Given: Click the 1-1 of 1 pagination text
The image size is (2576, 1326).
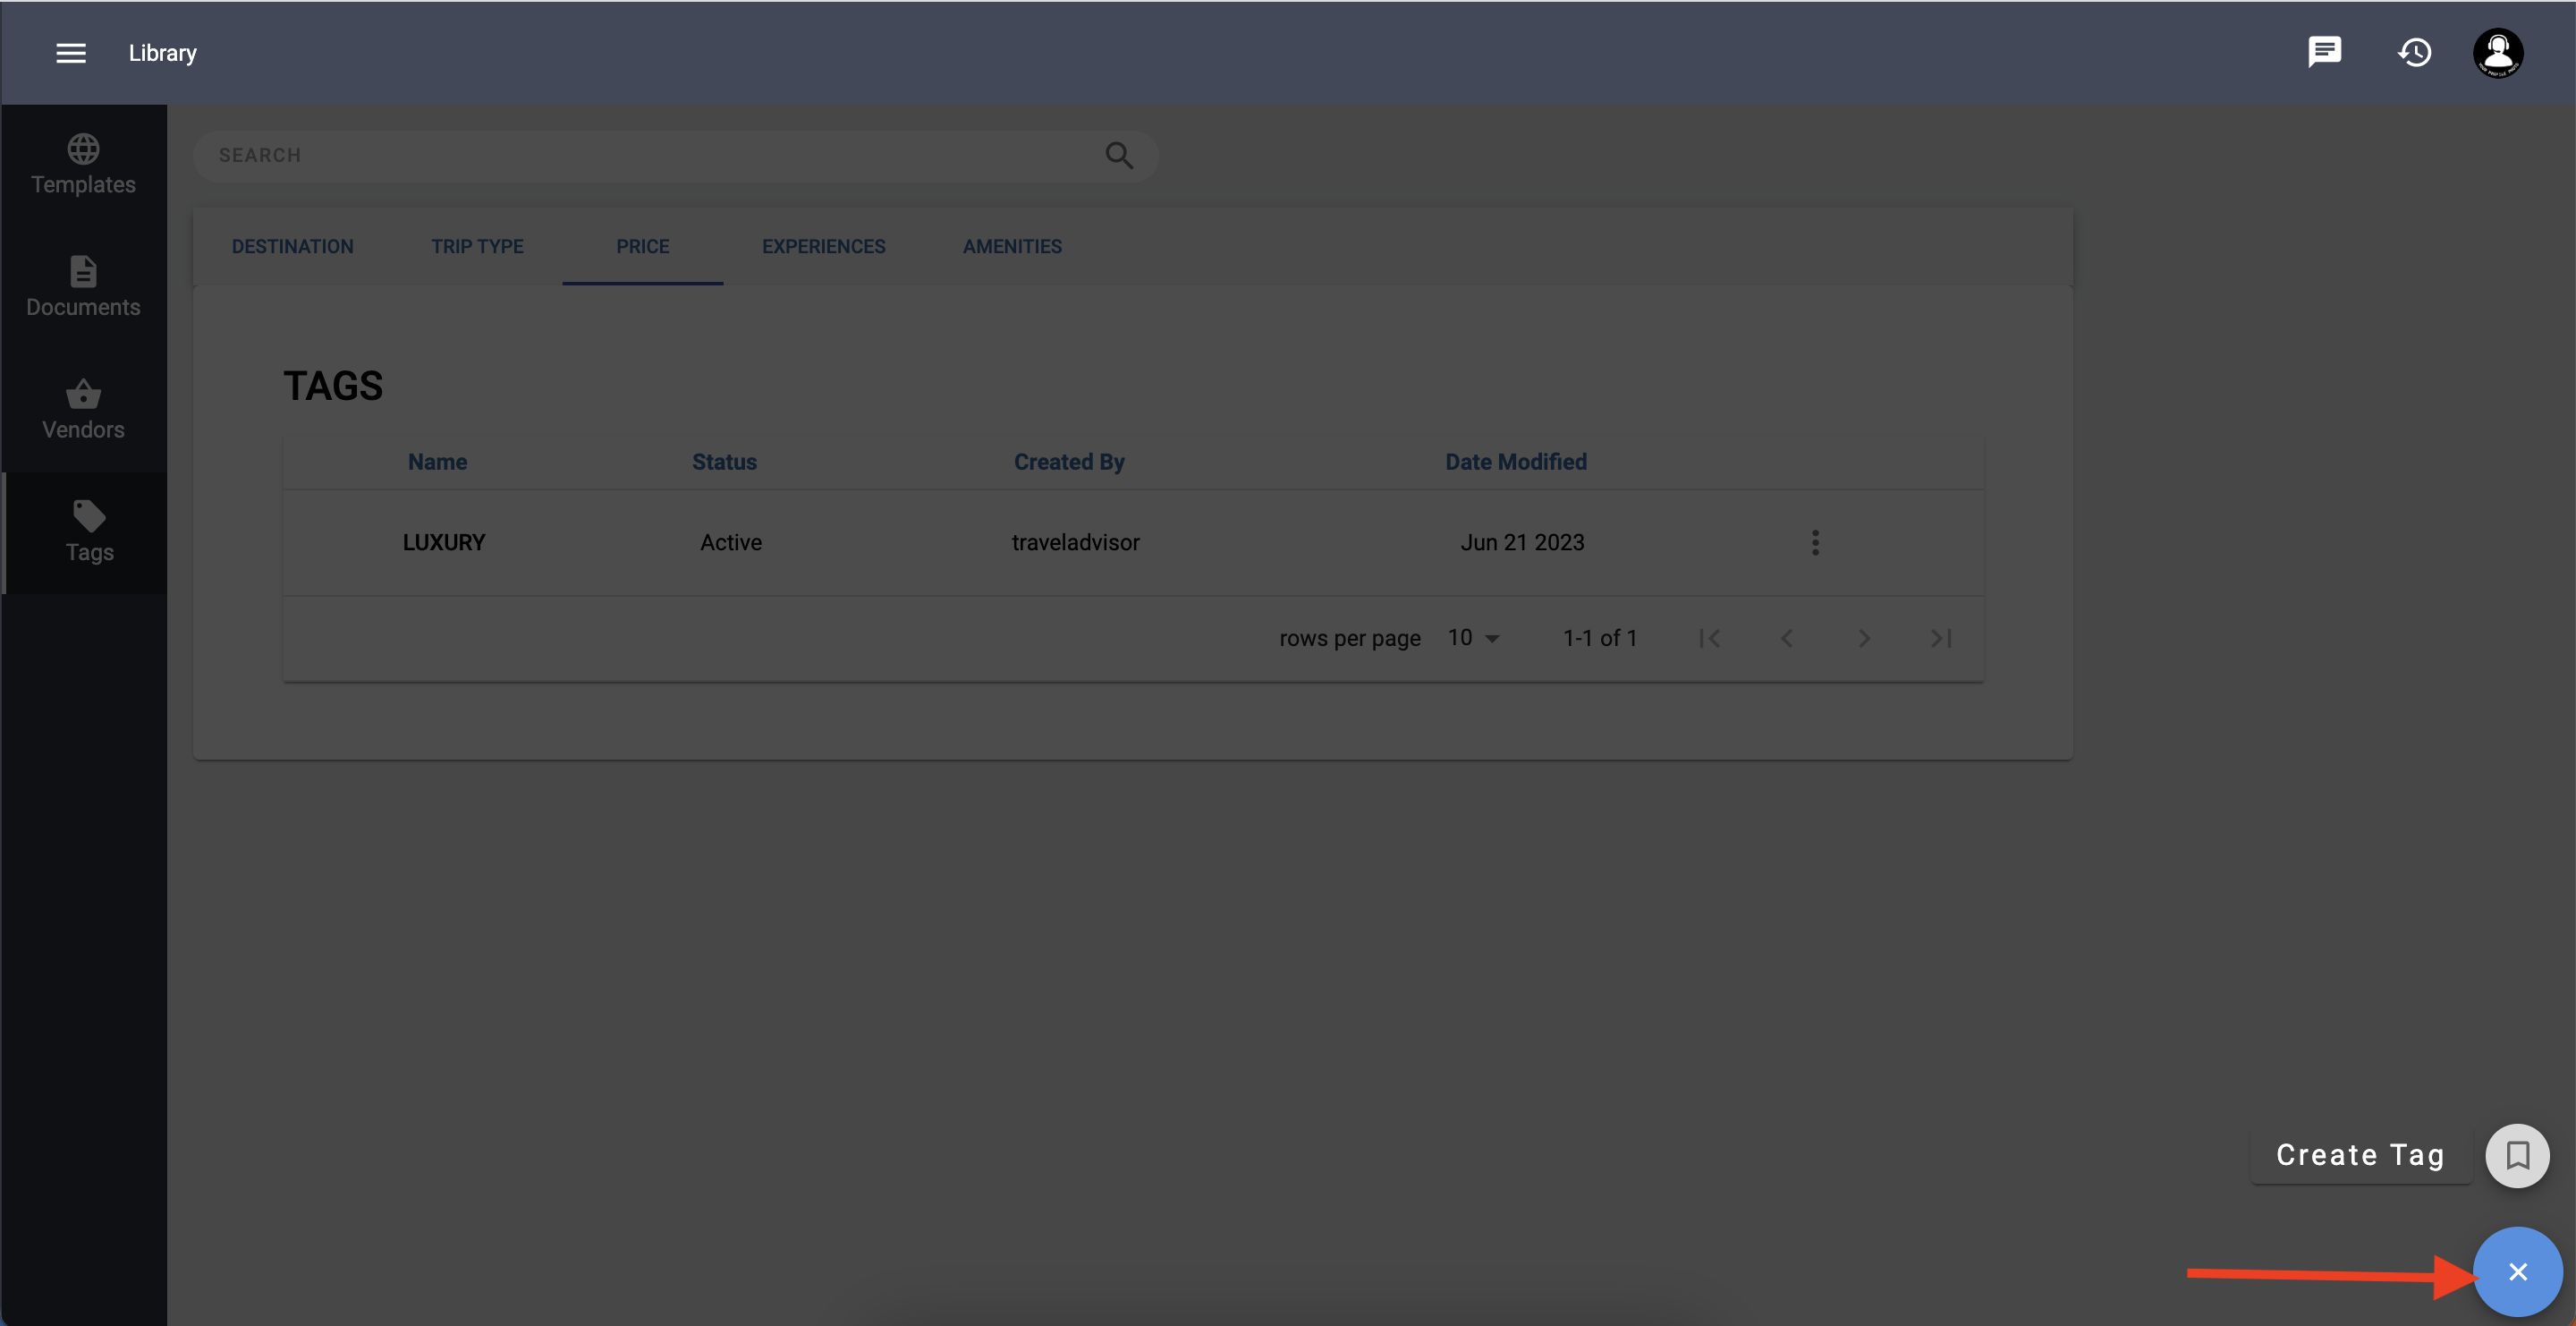Looking at the screenshot, I should pos(1599,638).
